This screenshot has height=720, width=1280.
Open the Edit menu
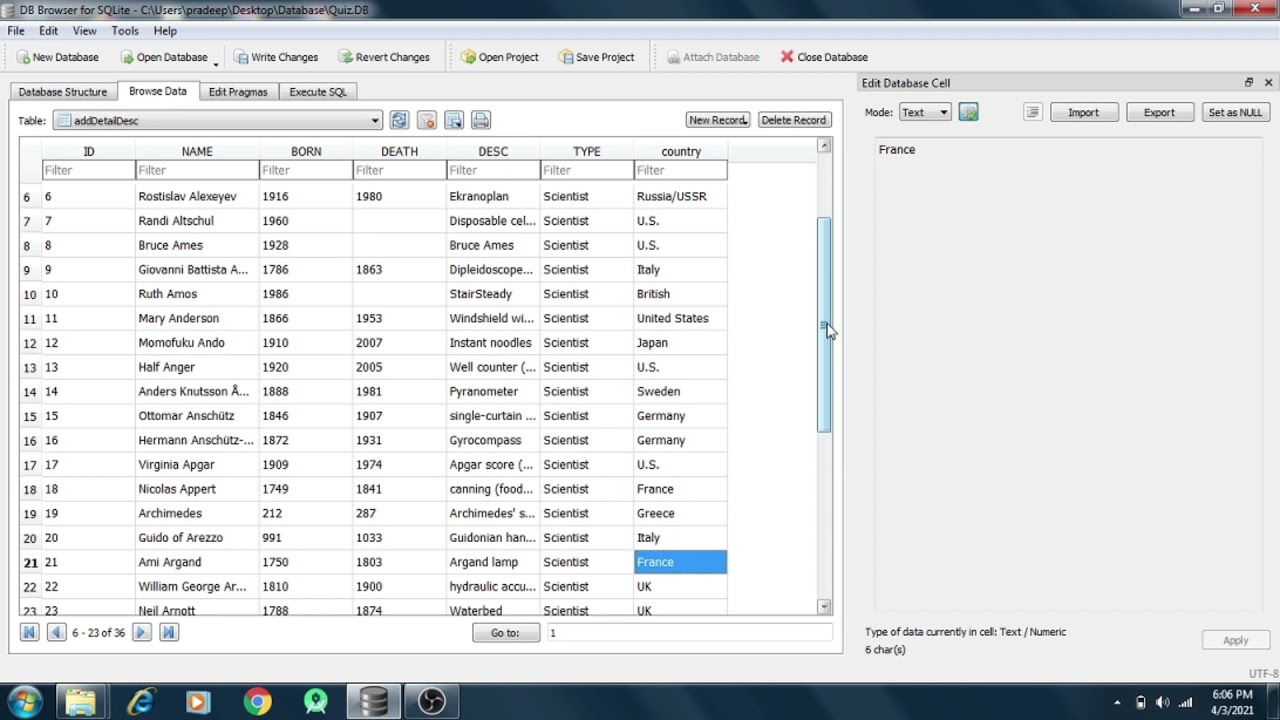click(x=48, y=31)
